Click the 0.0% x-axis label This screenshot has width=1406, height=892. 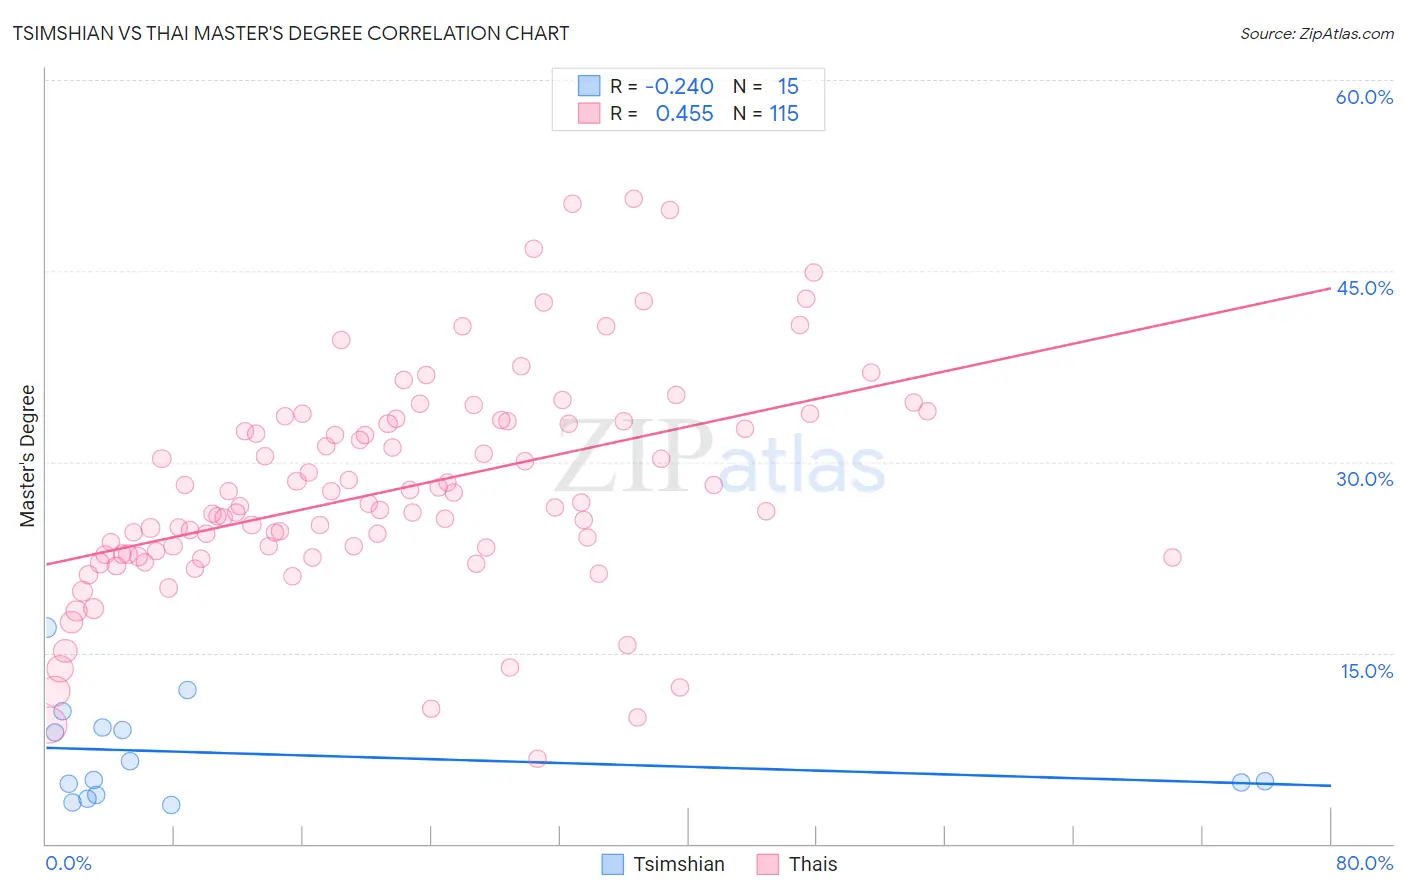tap(68, 863)
